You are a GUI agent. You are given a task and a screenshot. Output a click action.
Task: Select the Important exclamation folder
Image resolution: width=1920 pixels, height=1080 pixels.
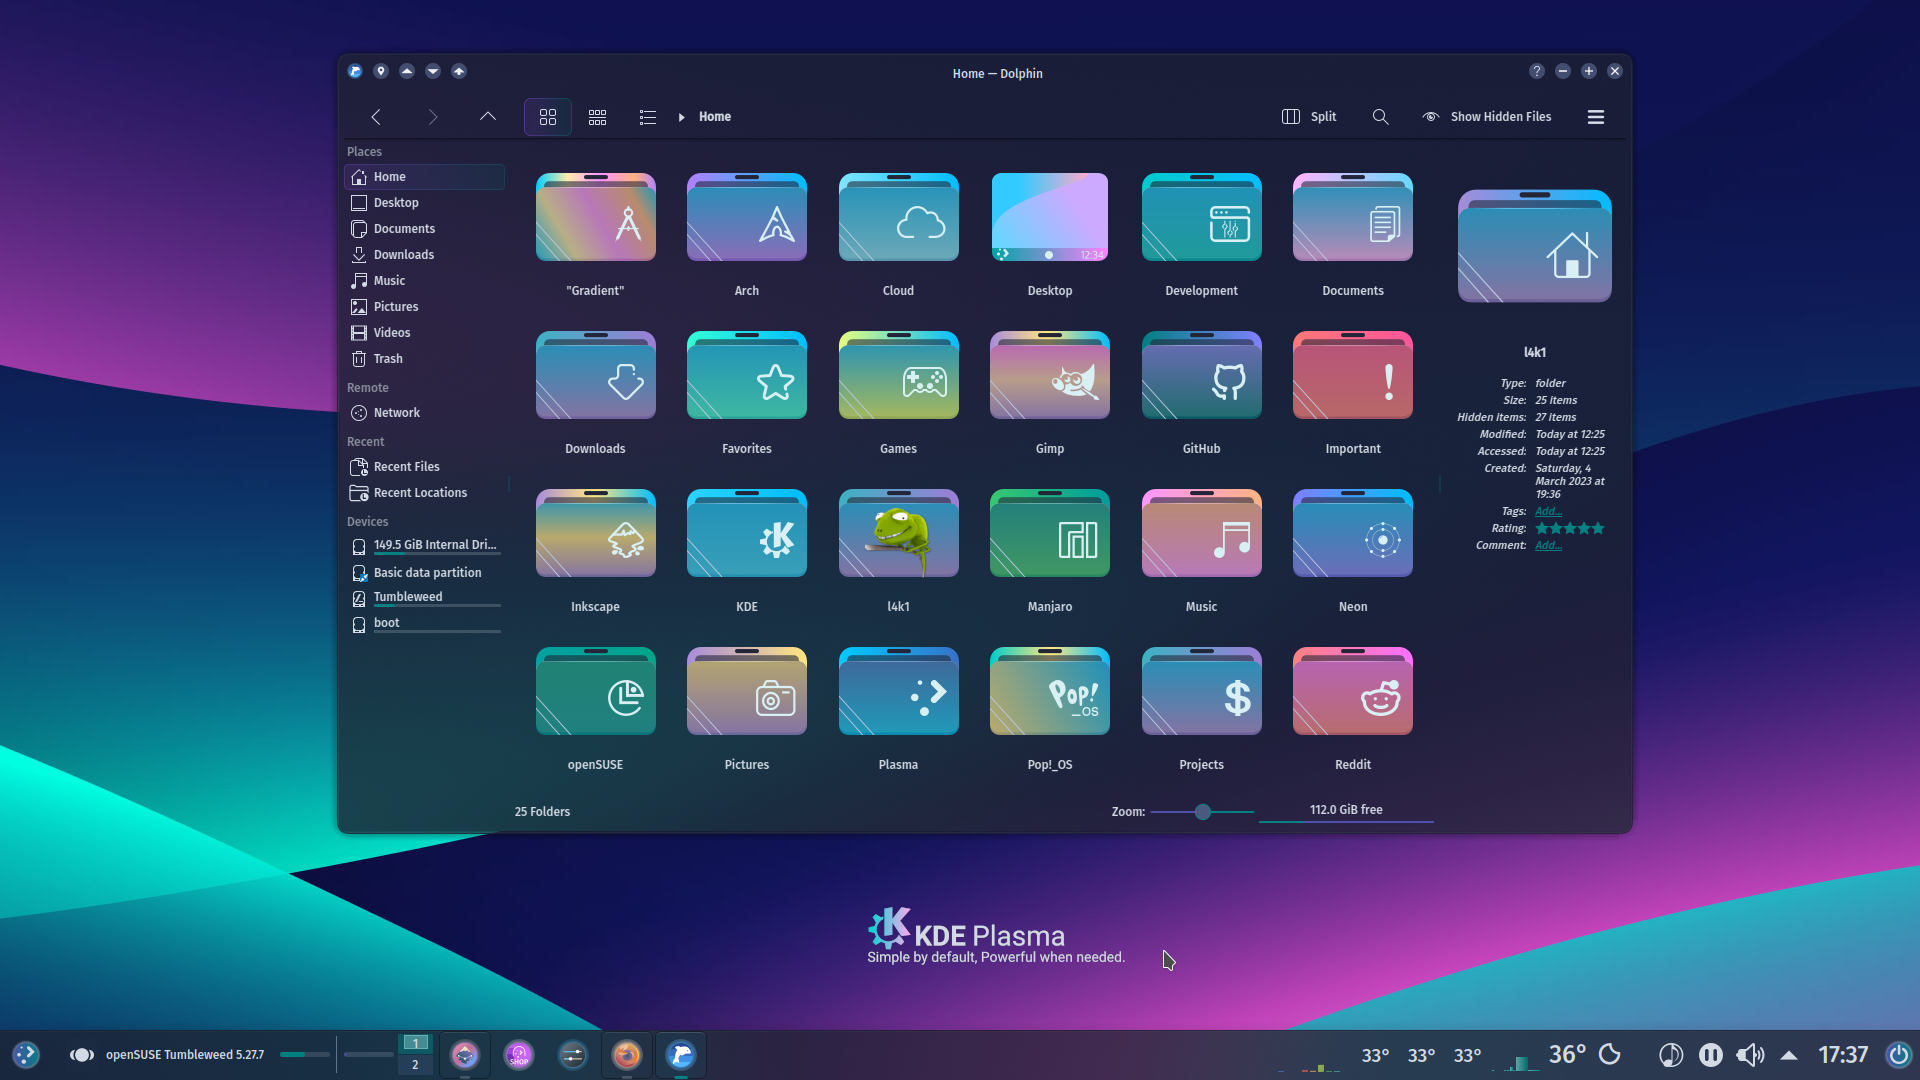(x=1353, y=375)
